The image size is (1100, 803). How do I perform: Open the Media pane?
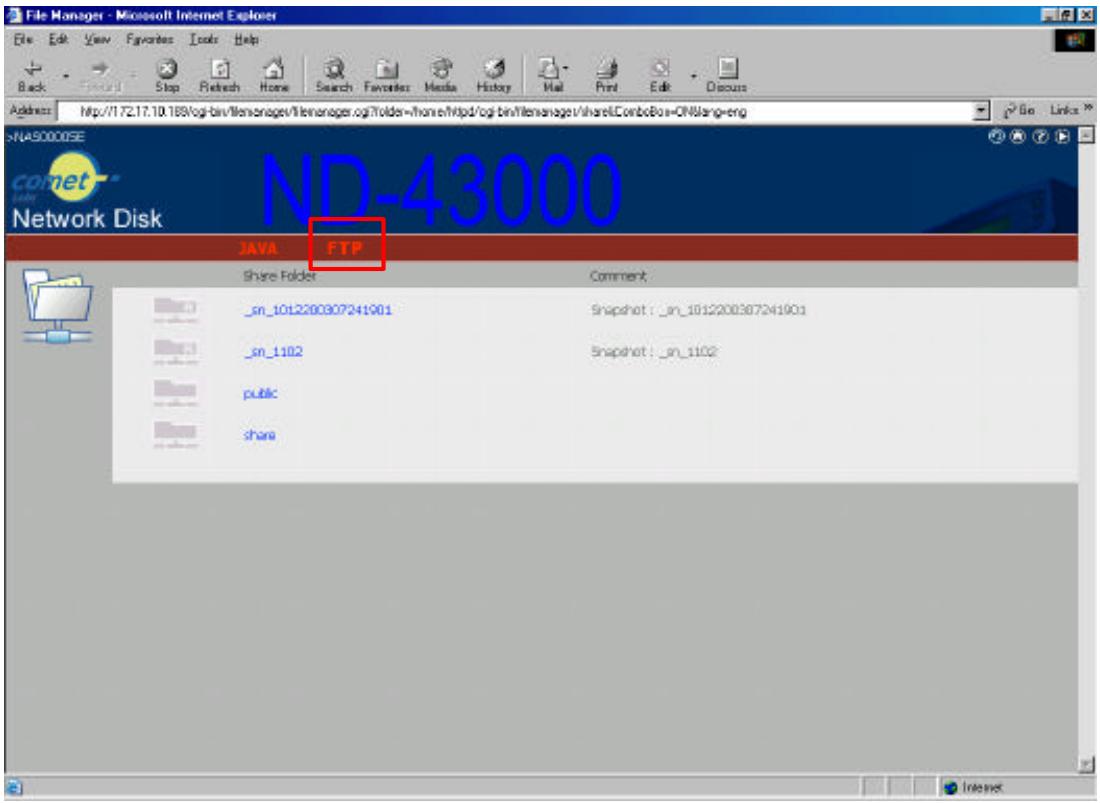coord(441,76)
